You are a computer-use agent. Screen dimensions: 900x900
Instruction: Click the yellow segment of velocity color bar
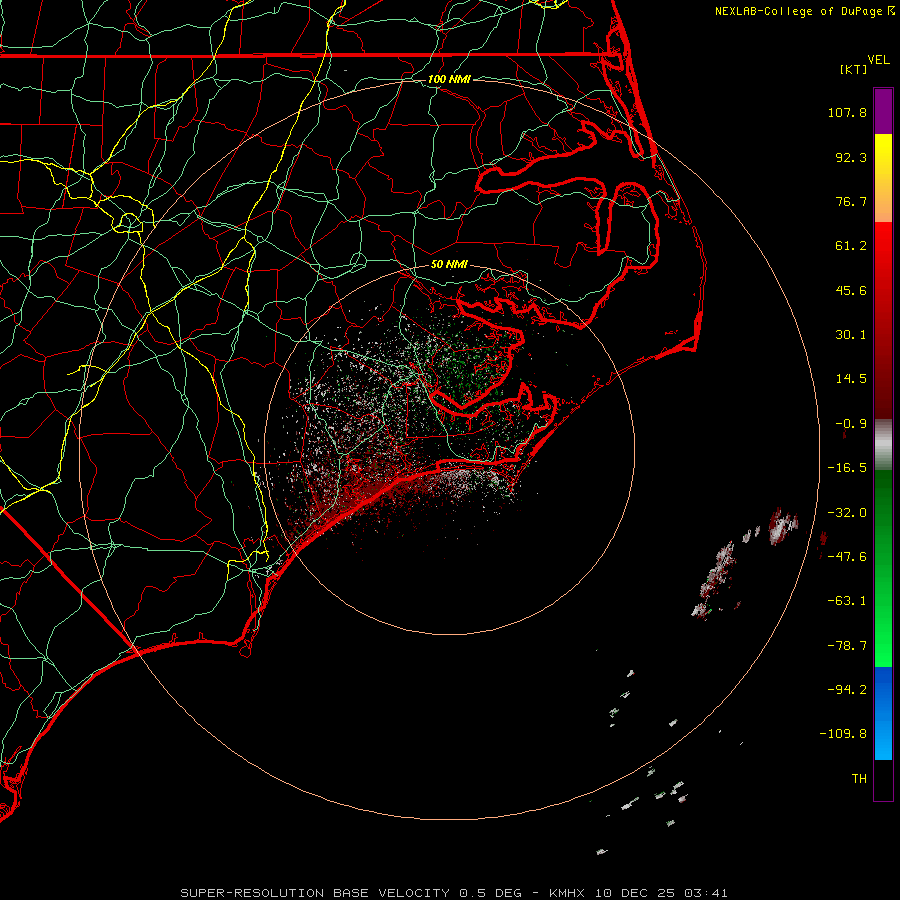pos(883,178)
